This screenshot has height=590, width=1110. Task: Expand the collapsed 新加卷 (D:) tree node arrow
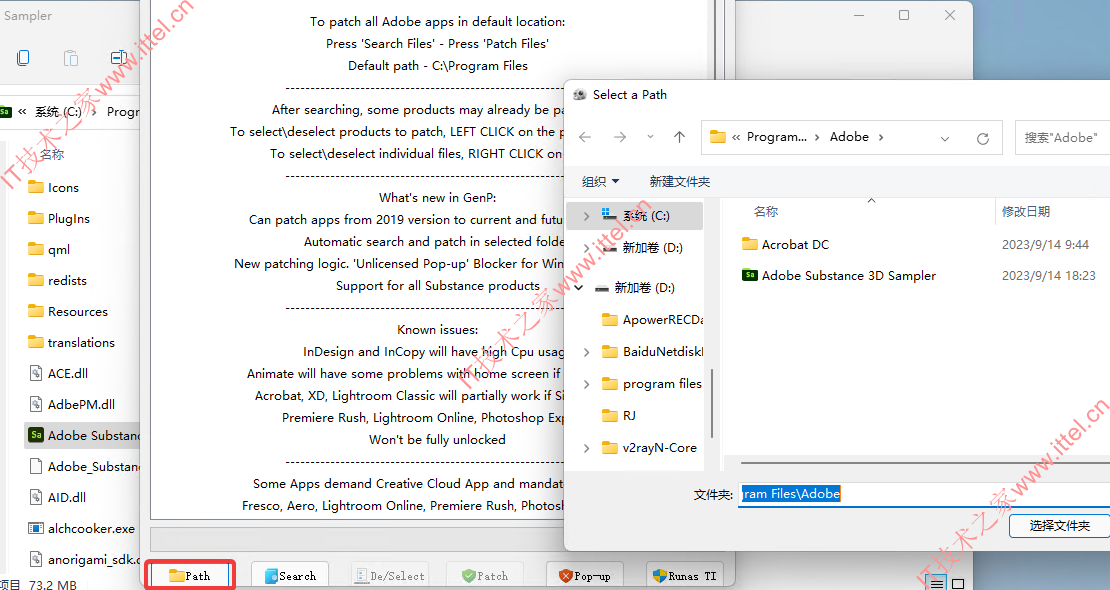[586, 248]
